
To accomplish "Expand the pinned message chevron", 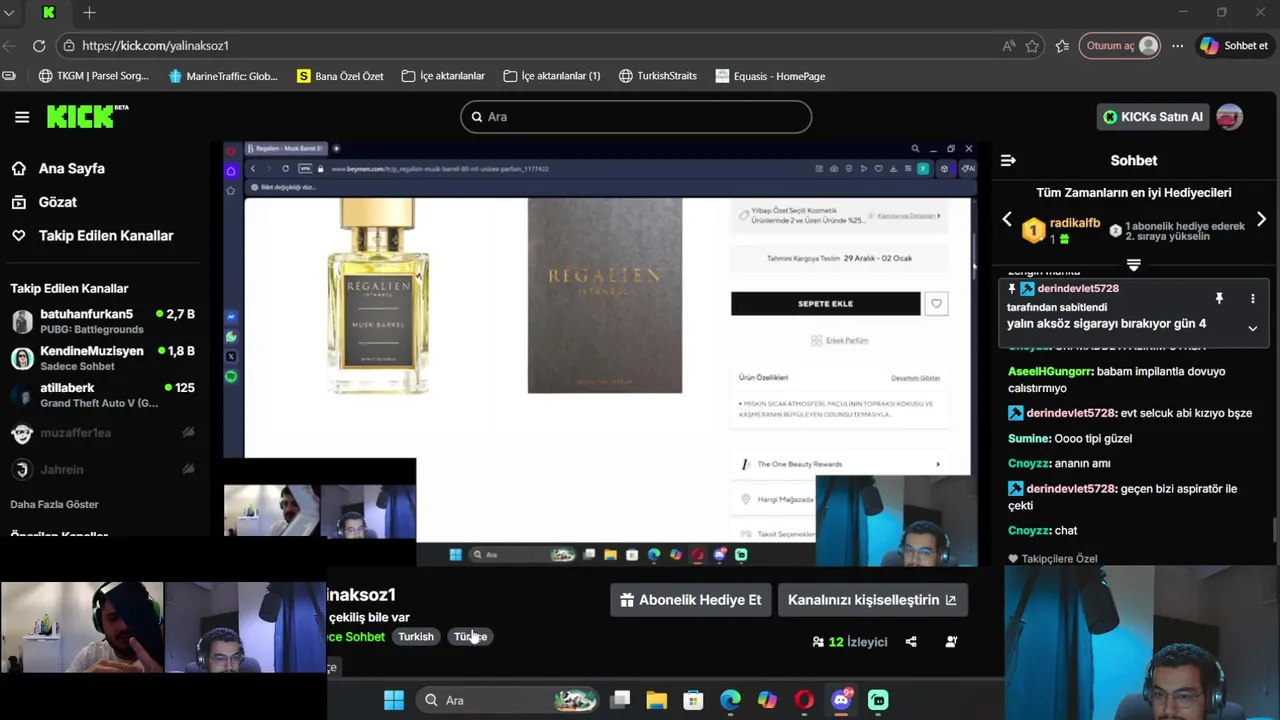I will tap(1252, 328).
